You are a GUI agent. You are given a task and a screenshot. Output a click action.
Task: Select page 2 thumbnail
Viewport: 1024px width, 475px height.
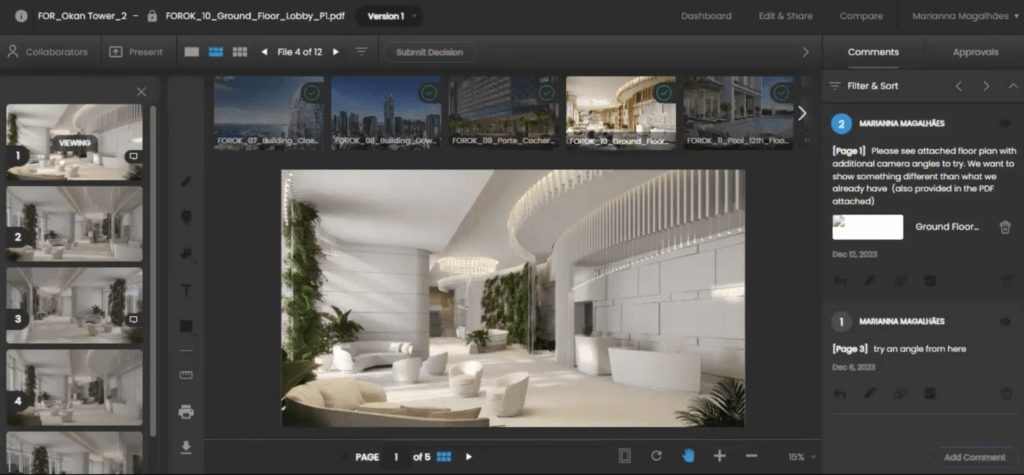(74, 224)
